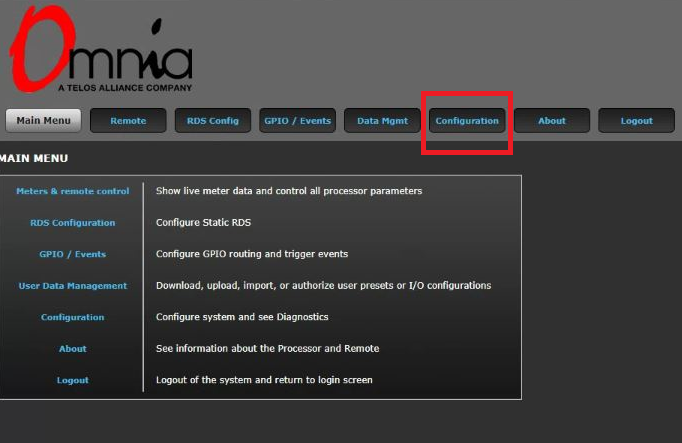Open the RDS Config tab
This screenshot has height=443, width=682.
coord(213,120)
